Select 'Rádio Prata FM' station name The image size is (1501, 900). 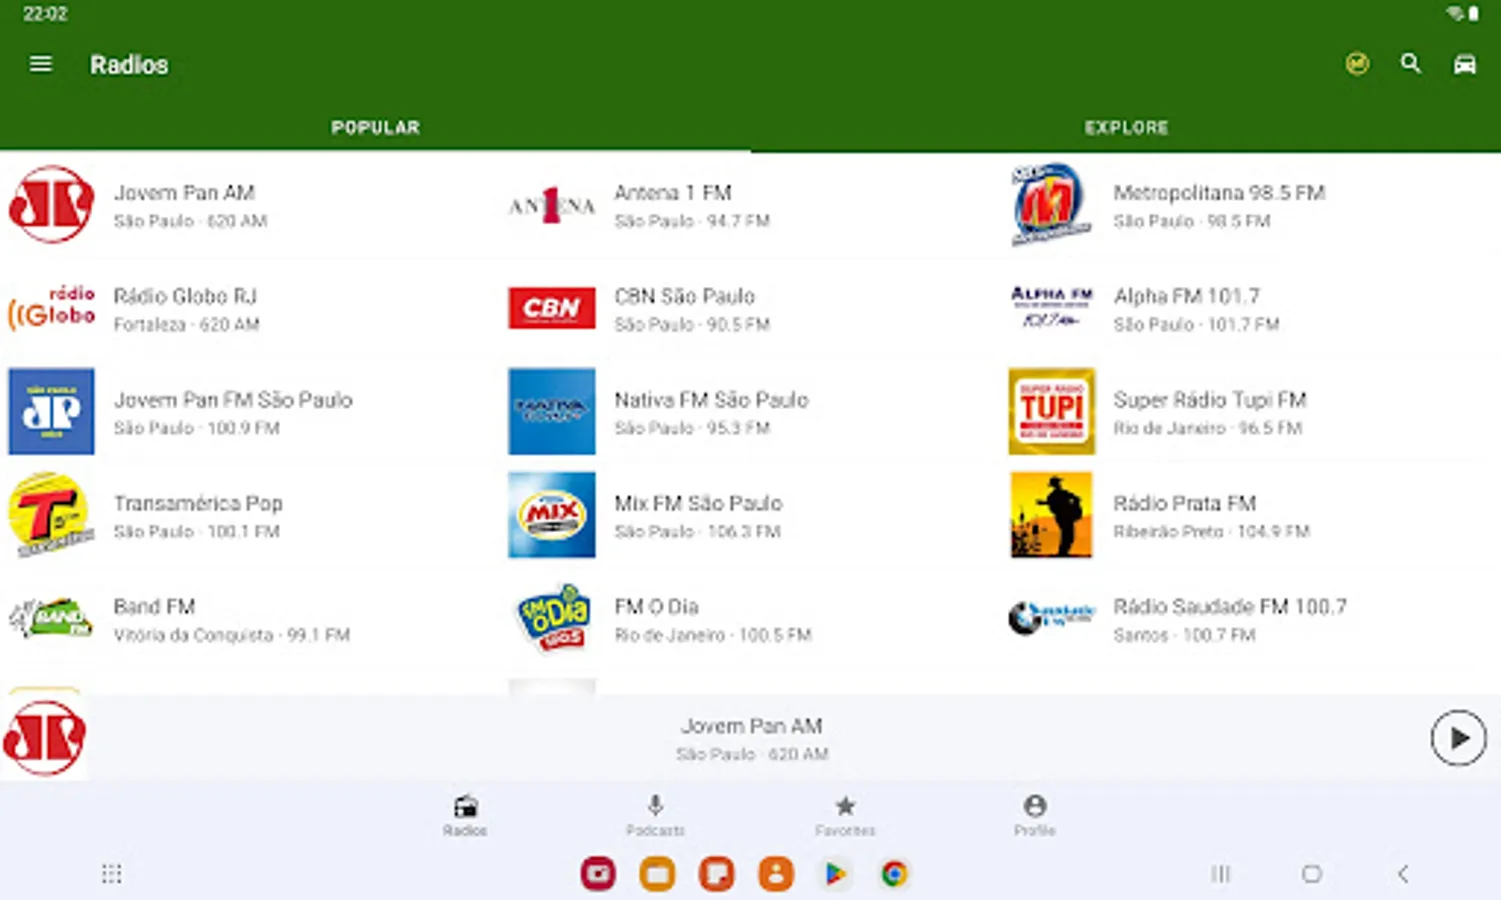(1185, 503)
